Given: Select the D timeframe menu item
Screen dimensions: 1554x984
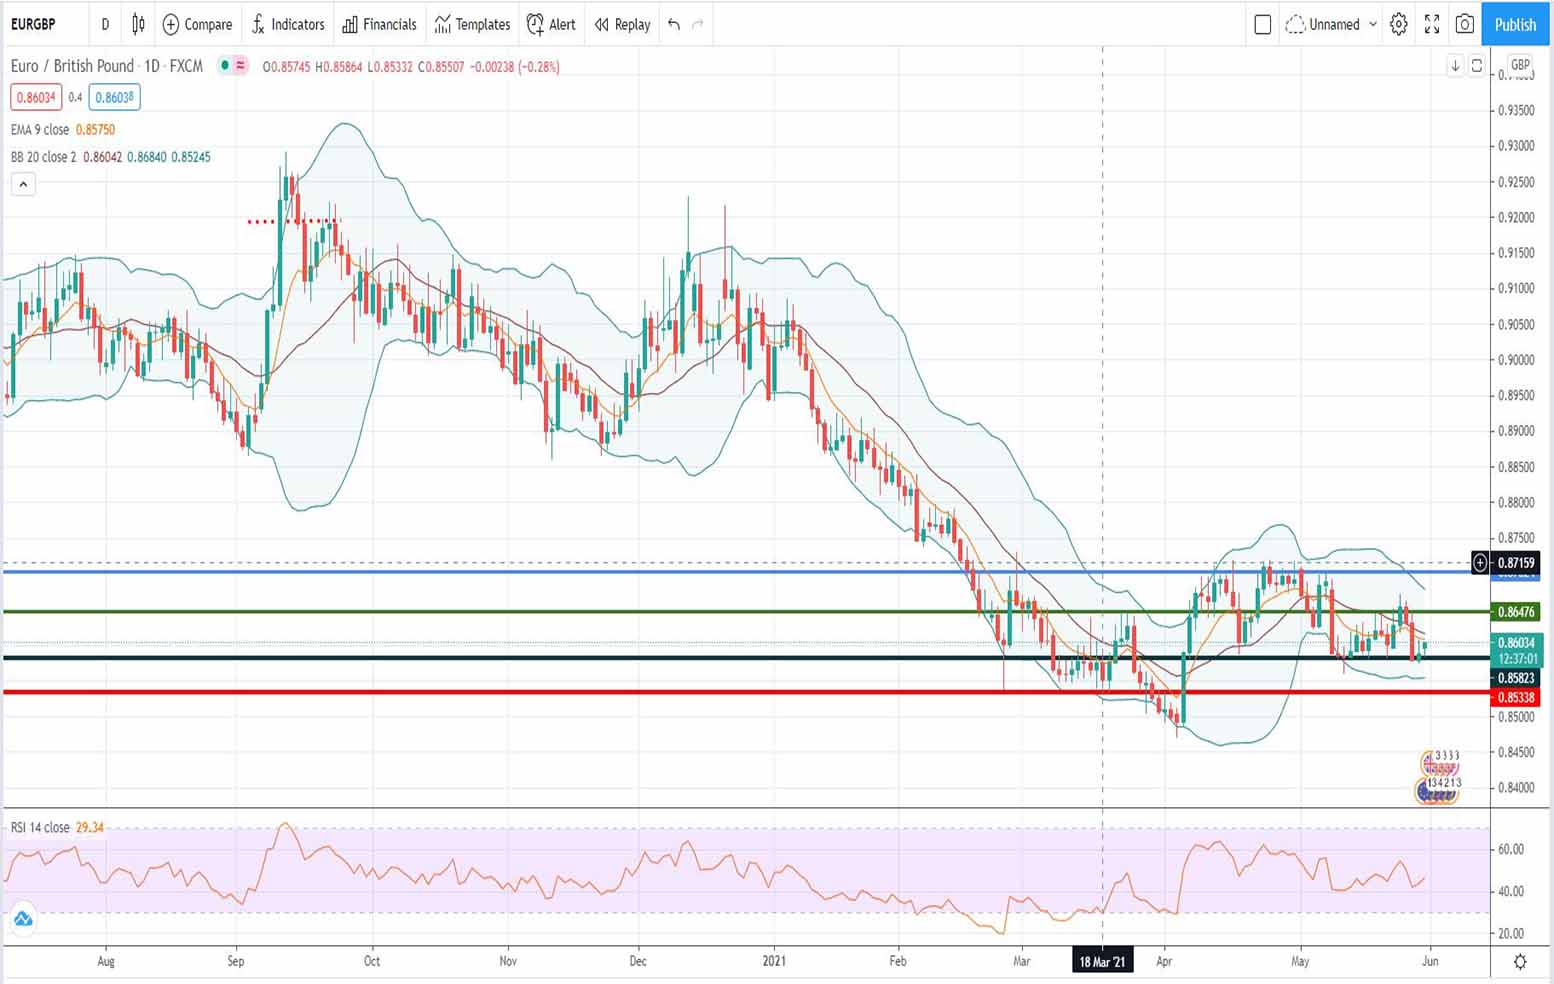Looking at the screenshot, I should 105,25.
